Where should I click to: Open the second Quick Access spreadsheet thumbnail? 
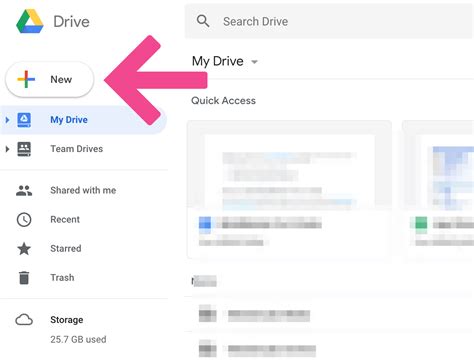pos(438,190)
